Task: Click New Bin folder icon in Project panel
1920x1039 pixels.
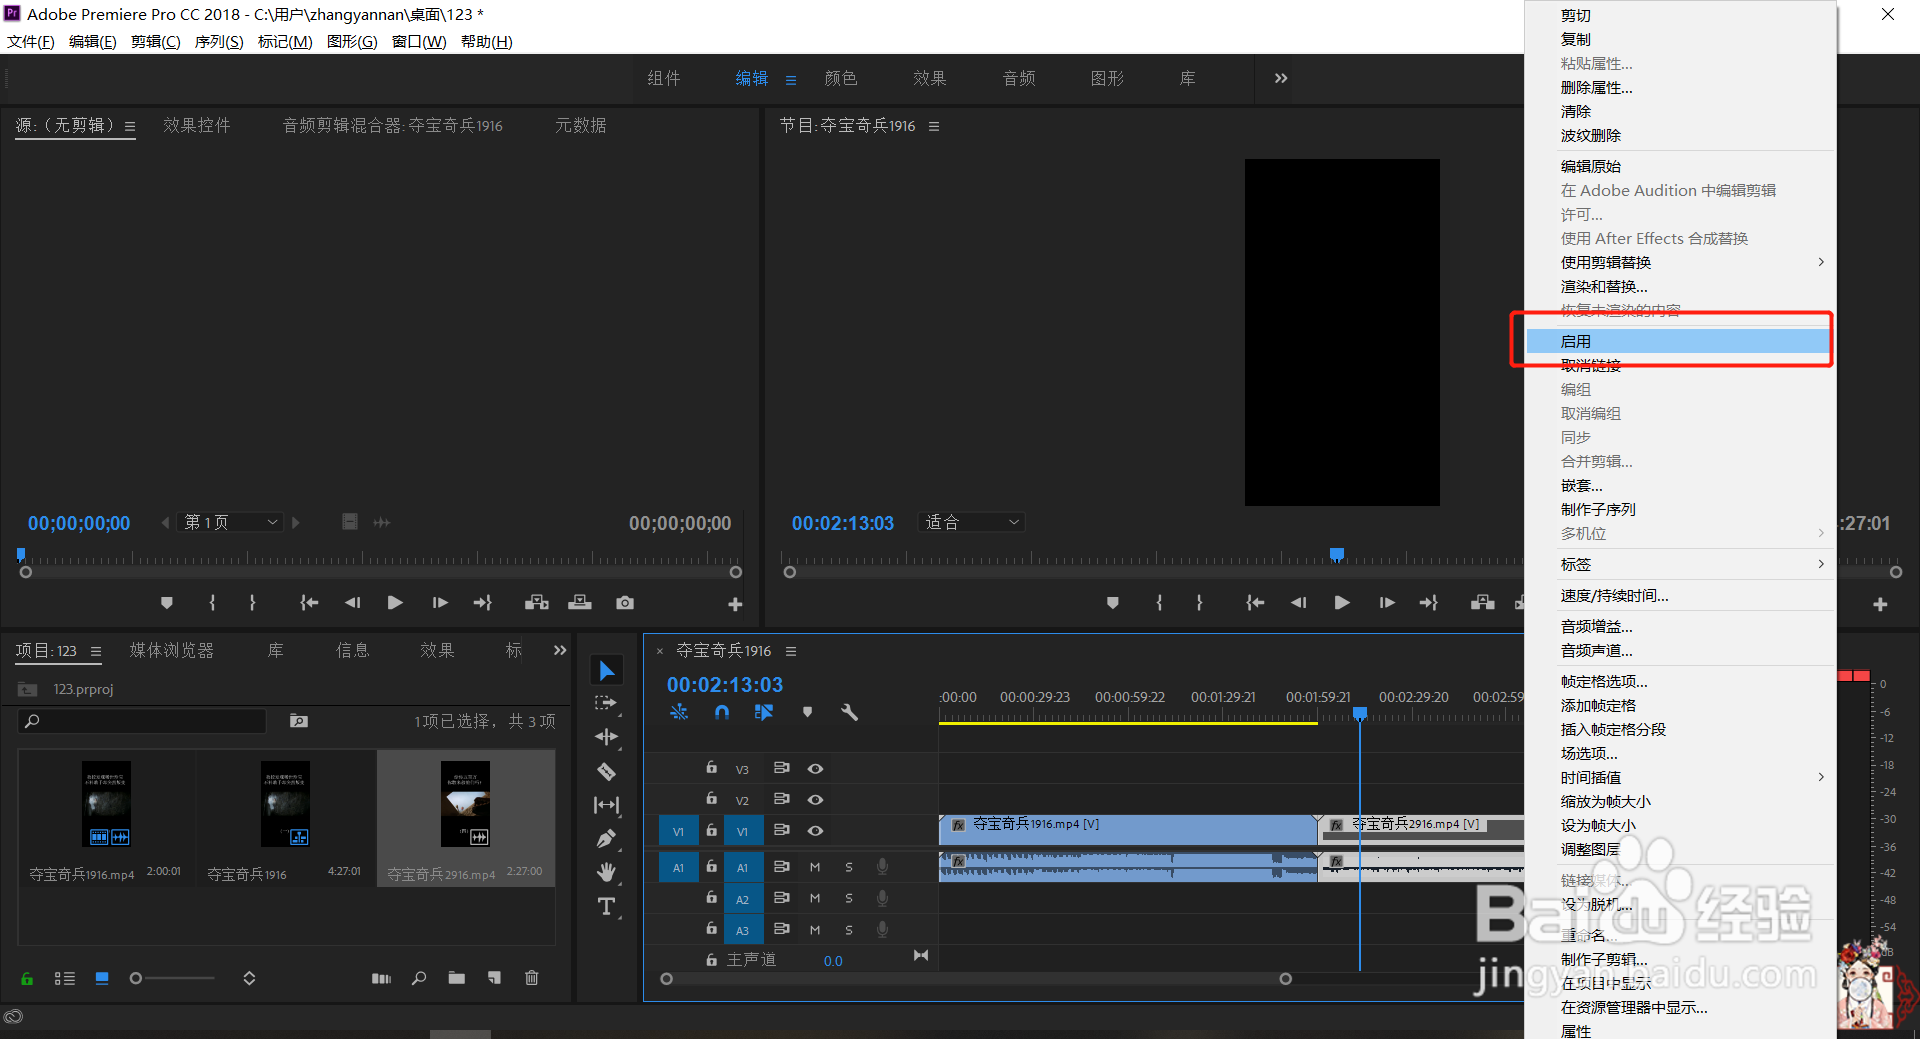Action: click(457, 978)
